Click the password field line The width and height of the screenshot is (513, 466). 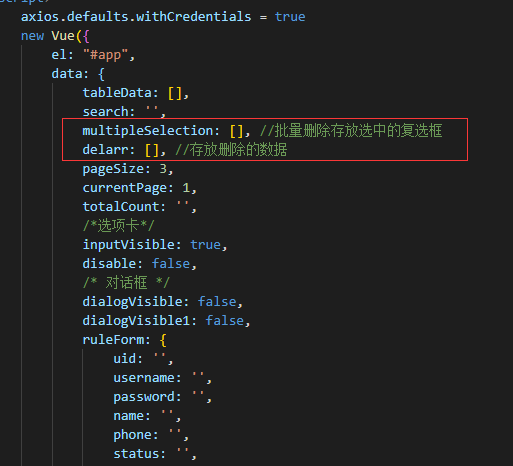(x=162, y=397)
